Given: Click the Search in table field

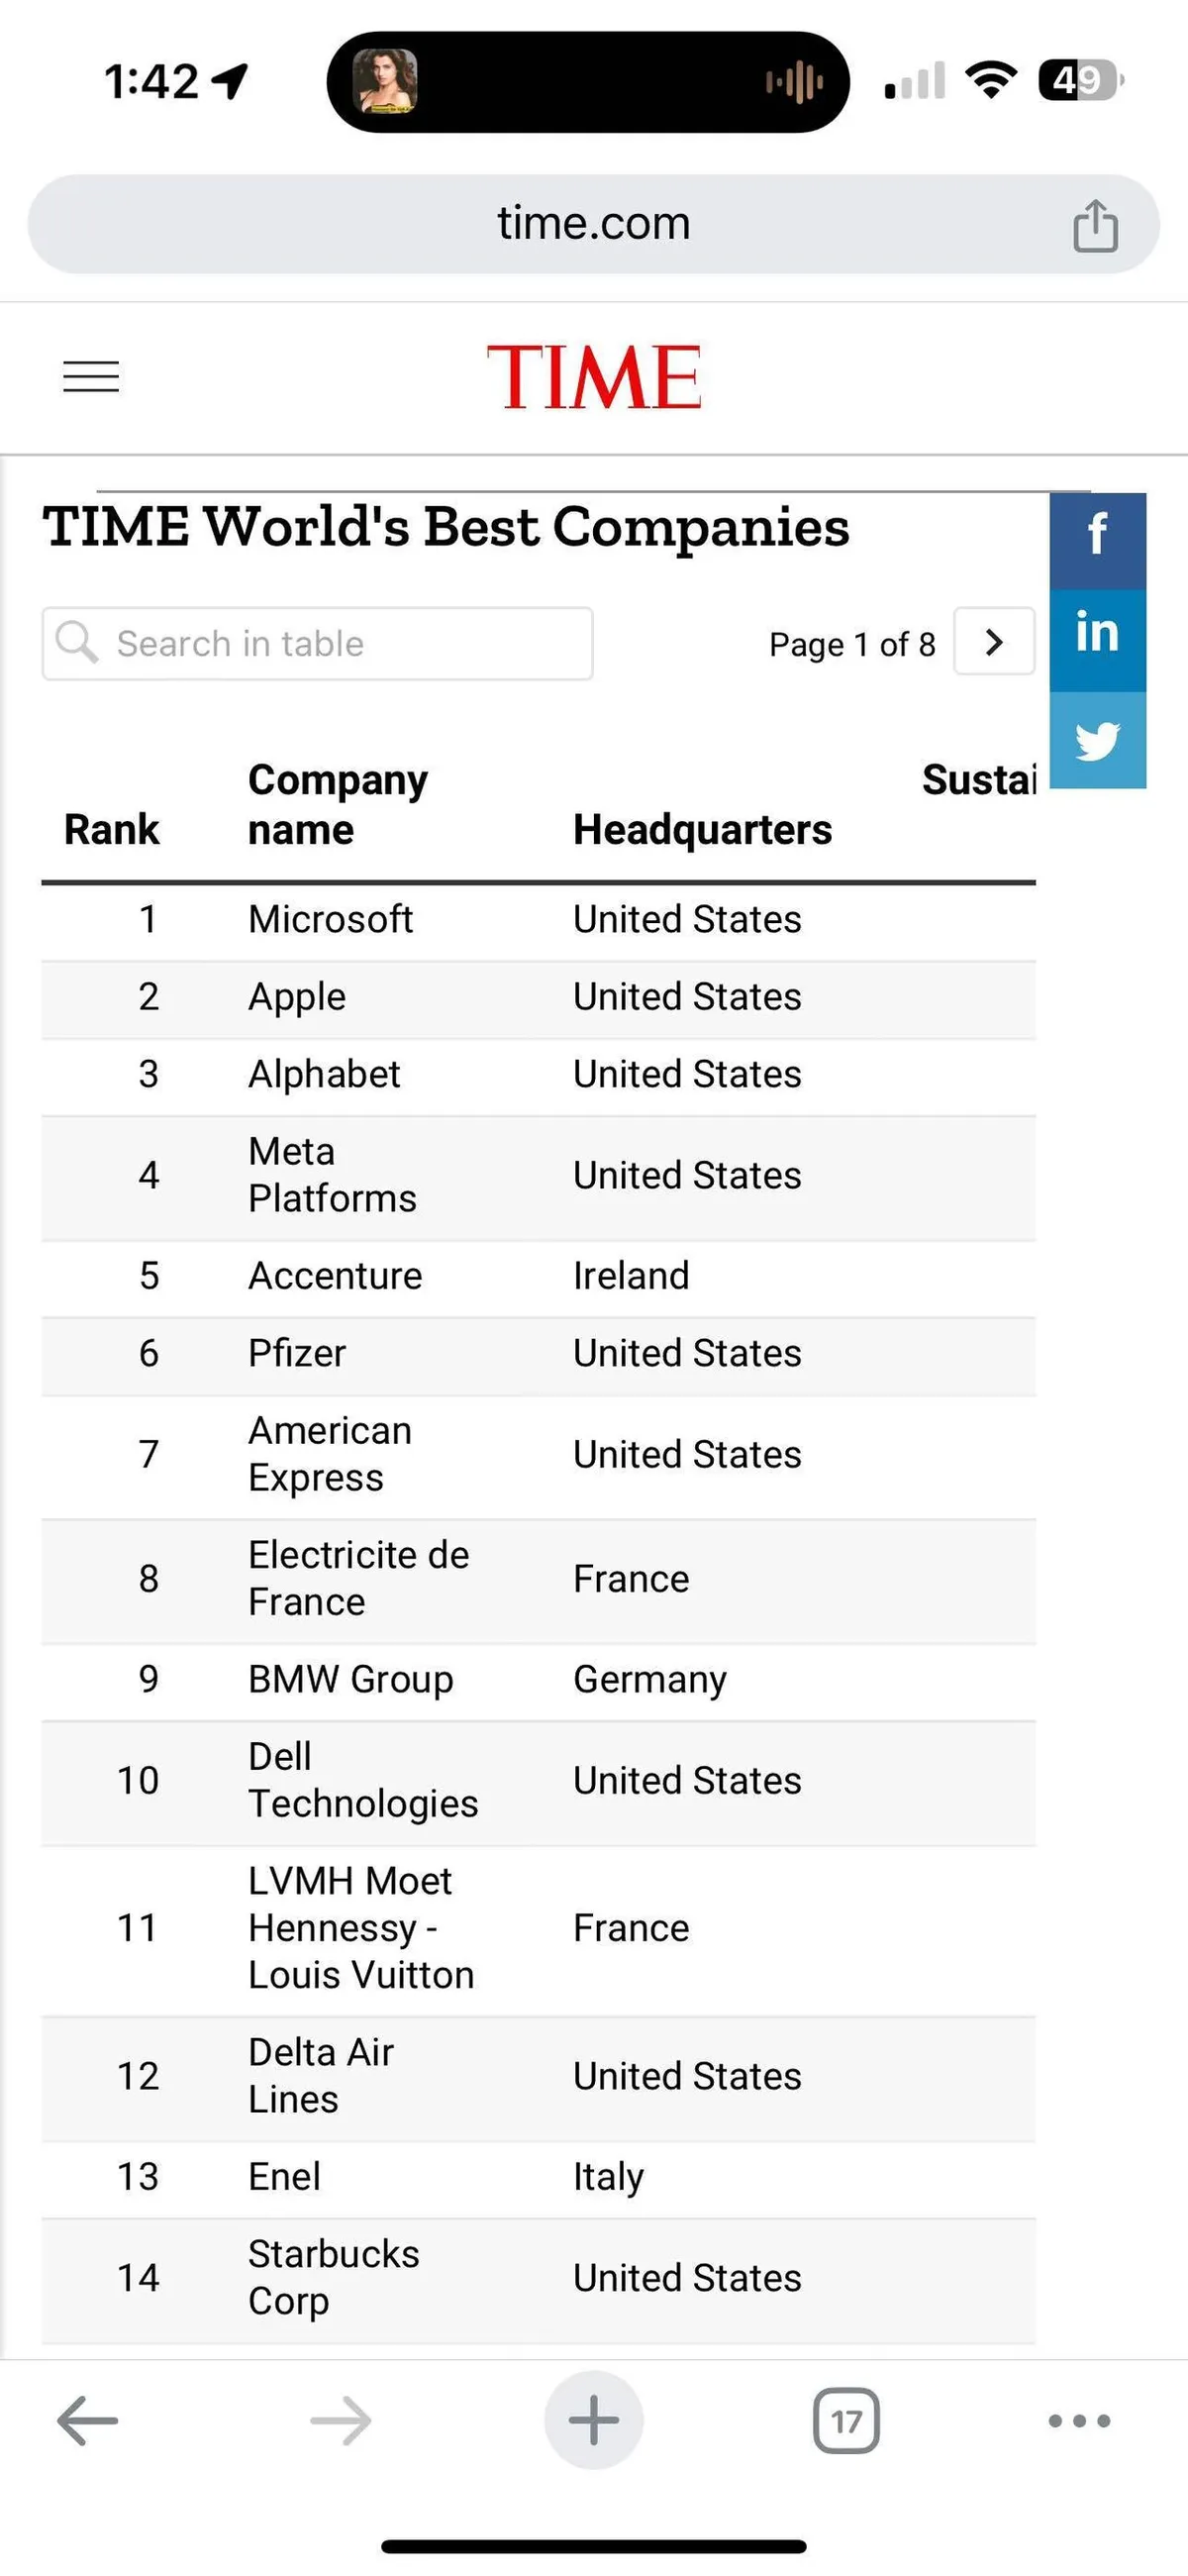Looking at the screenshot, I should (318, 644).
